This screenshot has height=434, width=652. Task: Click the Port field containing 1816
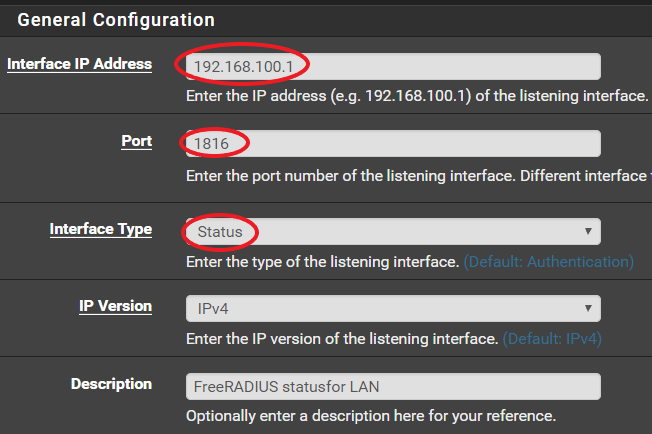point(392,144)
